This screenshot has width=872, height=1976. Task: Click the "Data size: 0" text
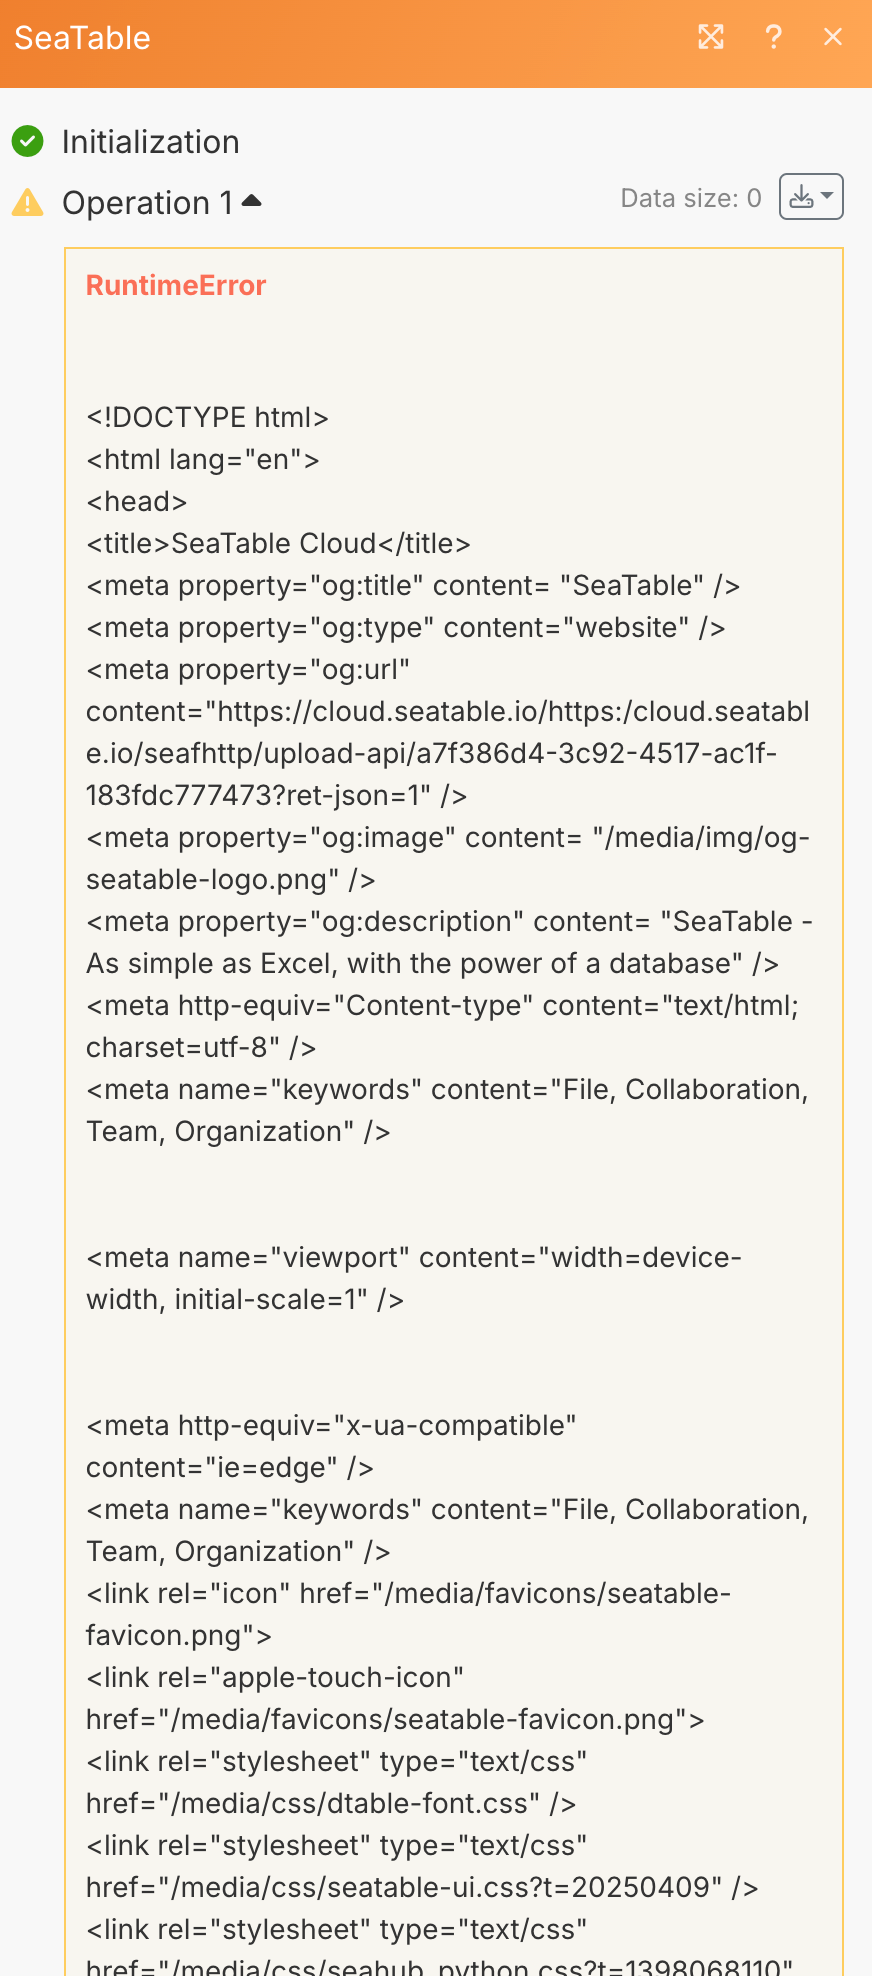point(691,198)
